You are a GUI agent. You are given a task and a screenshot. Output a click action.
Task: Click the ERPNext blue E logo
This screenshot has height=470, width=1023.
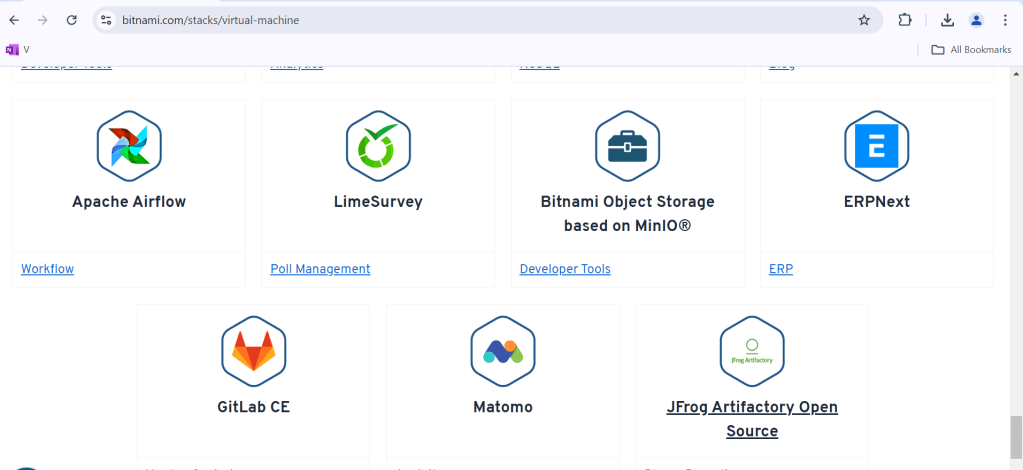pos(877,146)
